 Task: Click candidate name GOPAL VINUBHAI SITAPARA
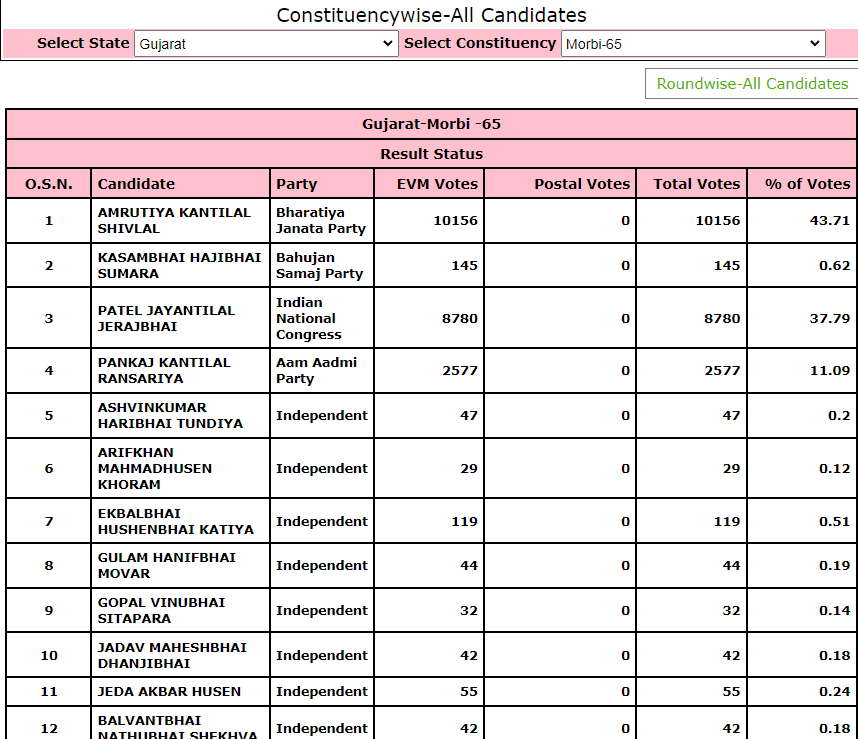click(161, 610)
